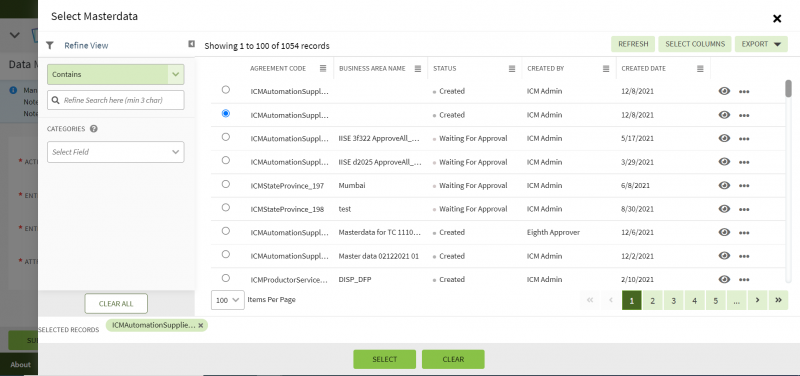Viewport: 800px width, 376px height.
Task: Collapse the Refine View side panel
Action: [x=191, y=44]
